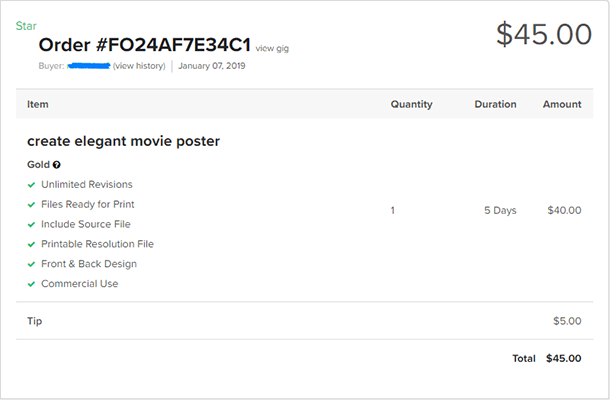Click the Printable Resolution File checkmark

[32, 244]
